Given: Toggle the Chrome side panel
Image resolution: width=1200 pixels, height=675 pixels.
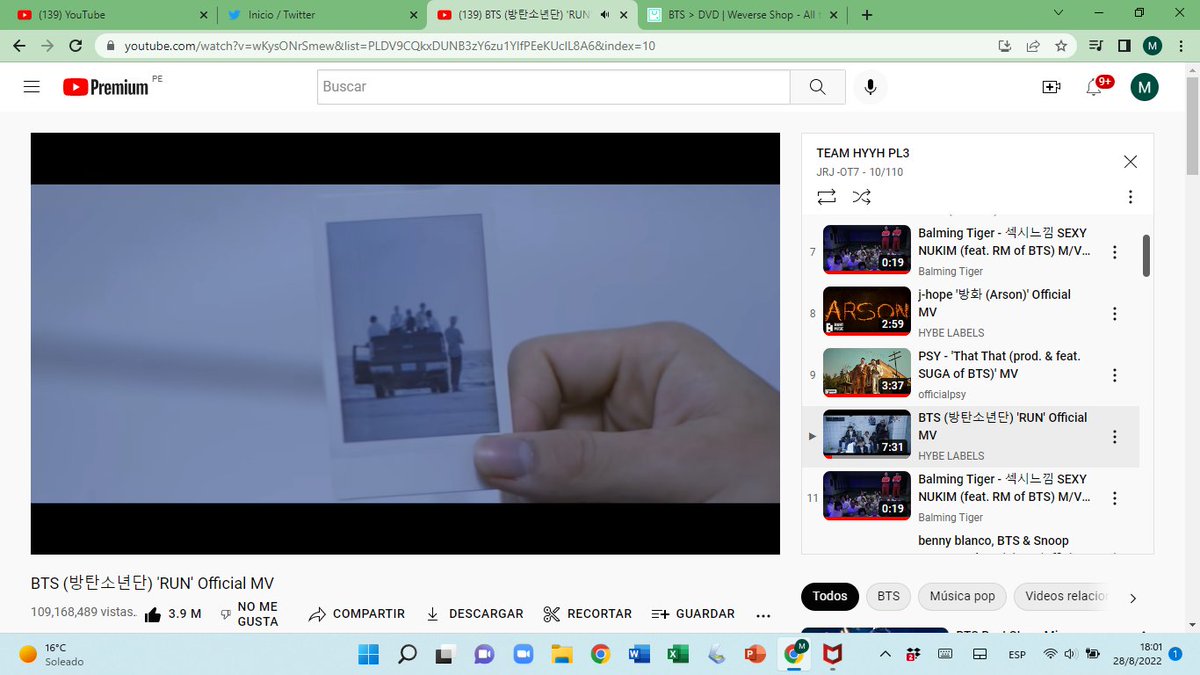Looking at the screenshot, I should point(1124,46).
